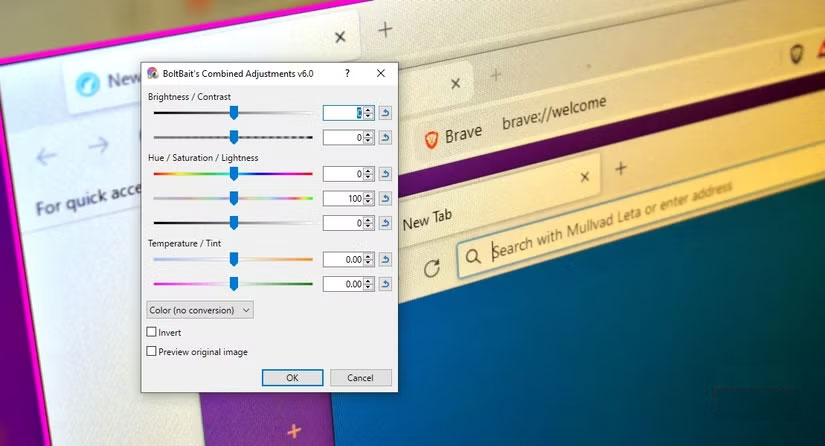Image resolution: width=825 pixels, height=446 pixels.
Task: Click the X closing the Brave tab
Action: point(456,83)
